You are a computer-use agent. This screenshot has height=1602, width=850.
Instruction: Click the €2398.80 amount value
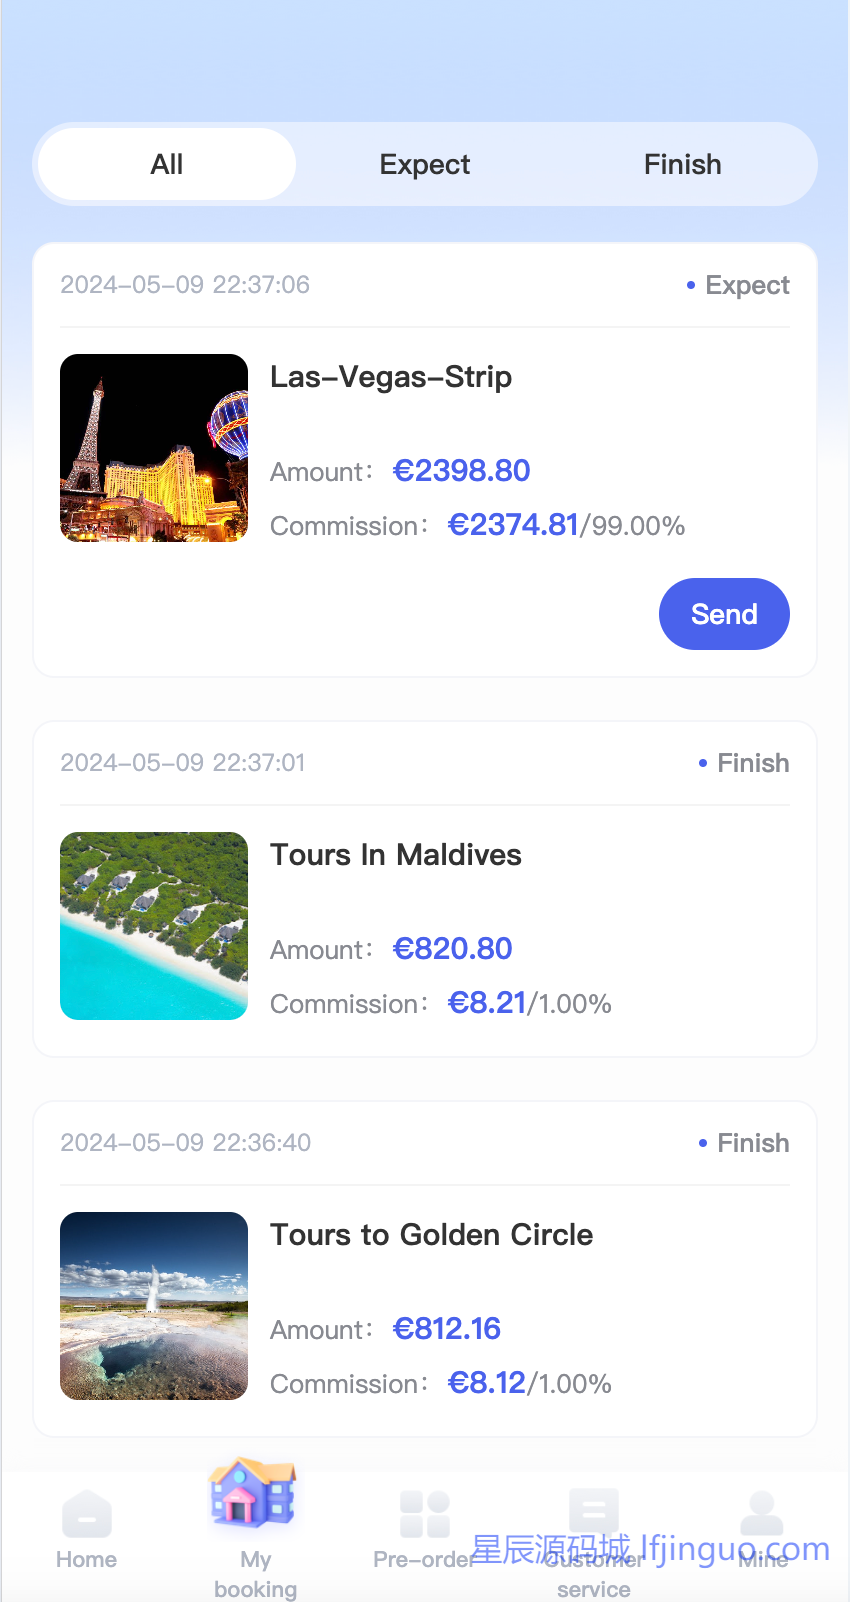click(462, 471)
